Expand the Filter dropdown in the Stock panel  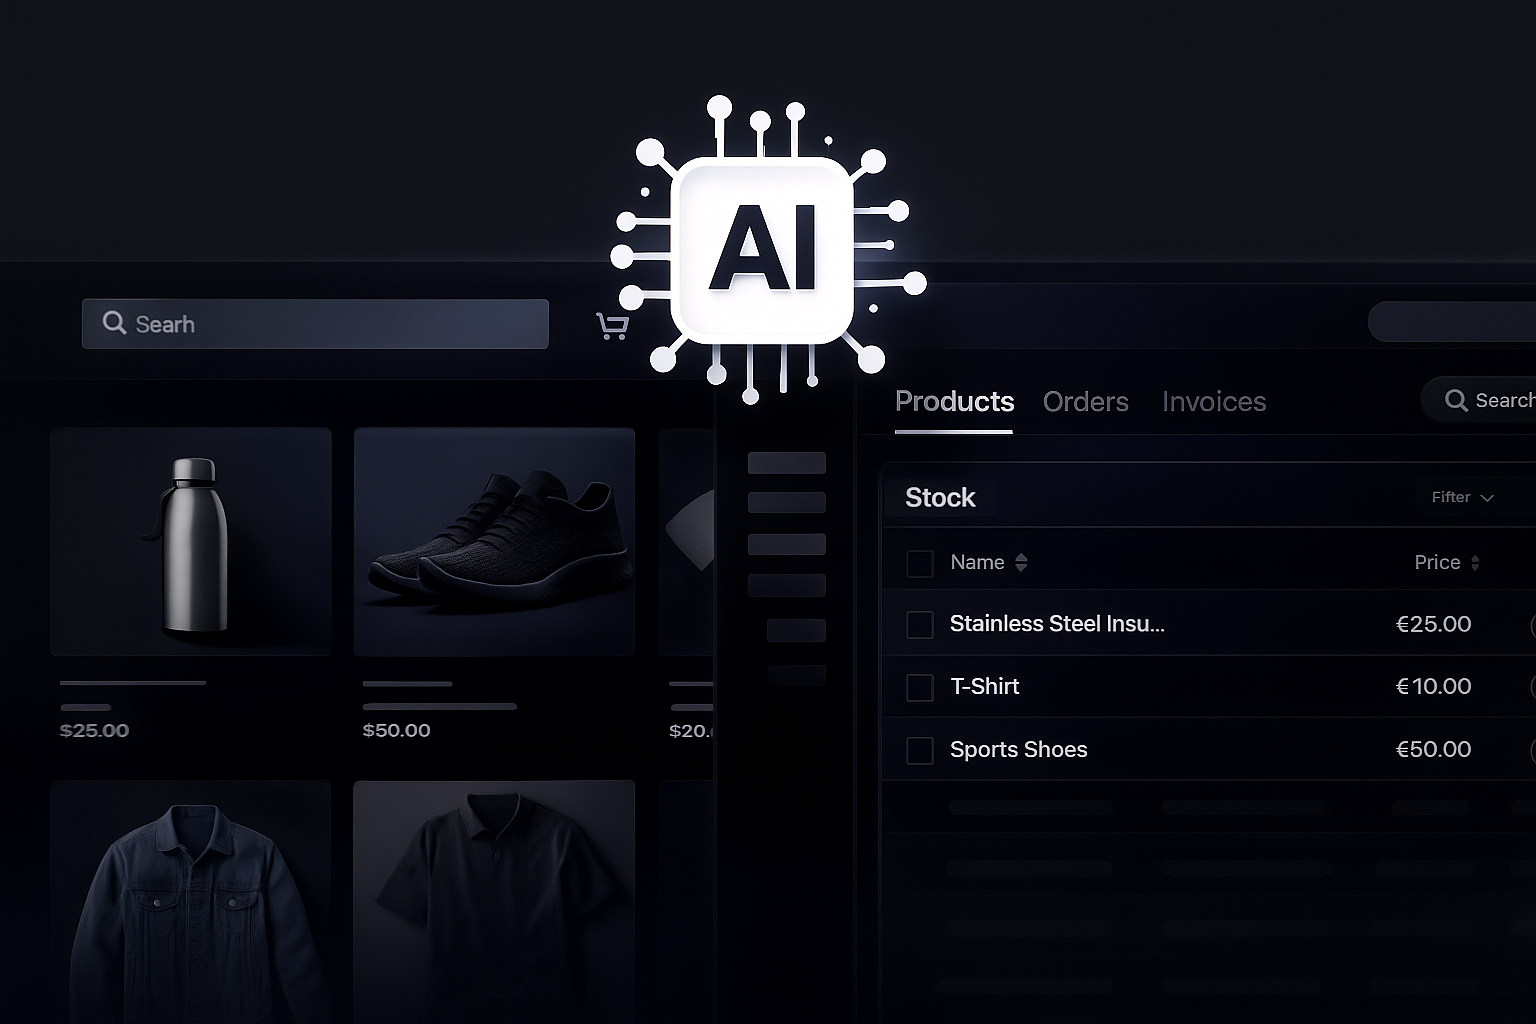[x=1462, y=497]
